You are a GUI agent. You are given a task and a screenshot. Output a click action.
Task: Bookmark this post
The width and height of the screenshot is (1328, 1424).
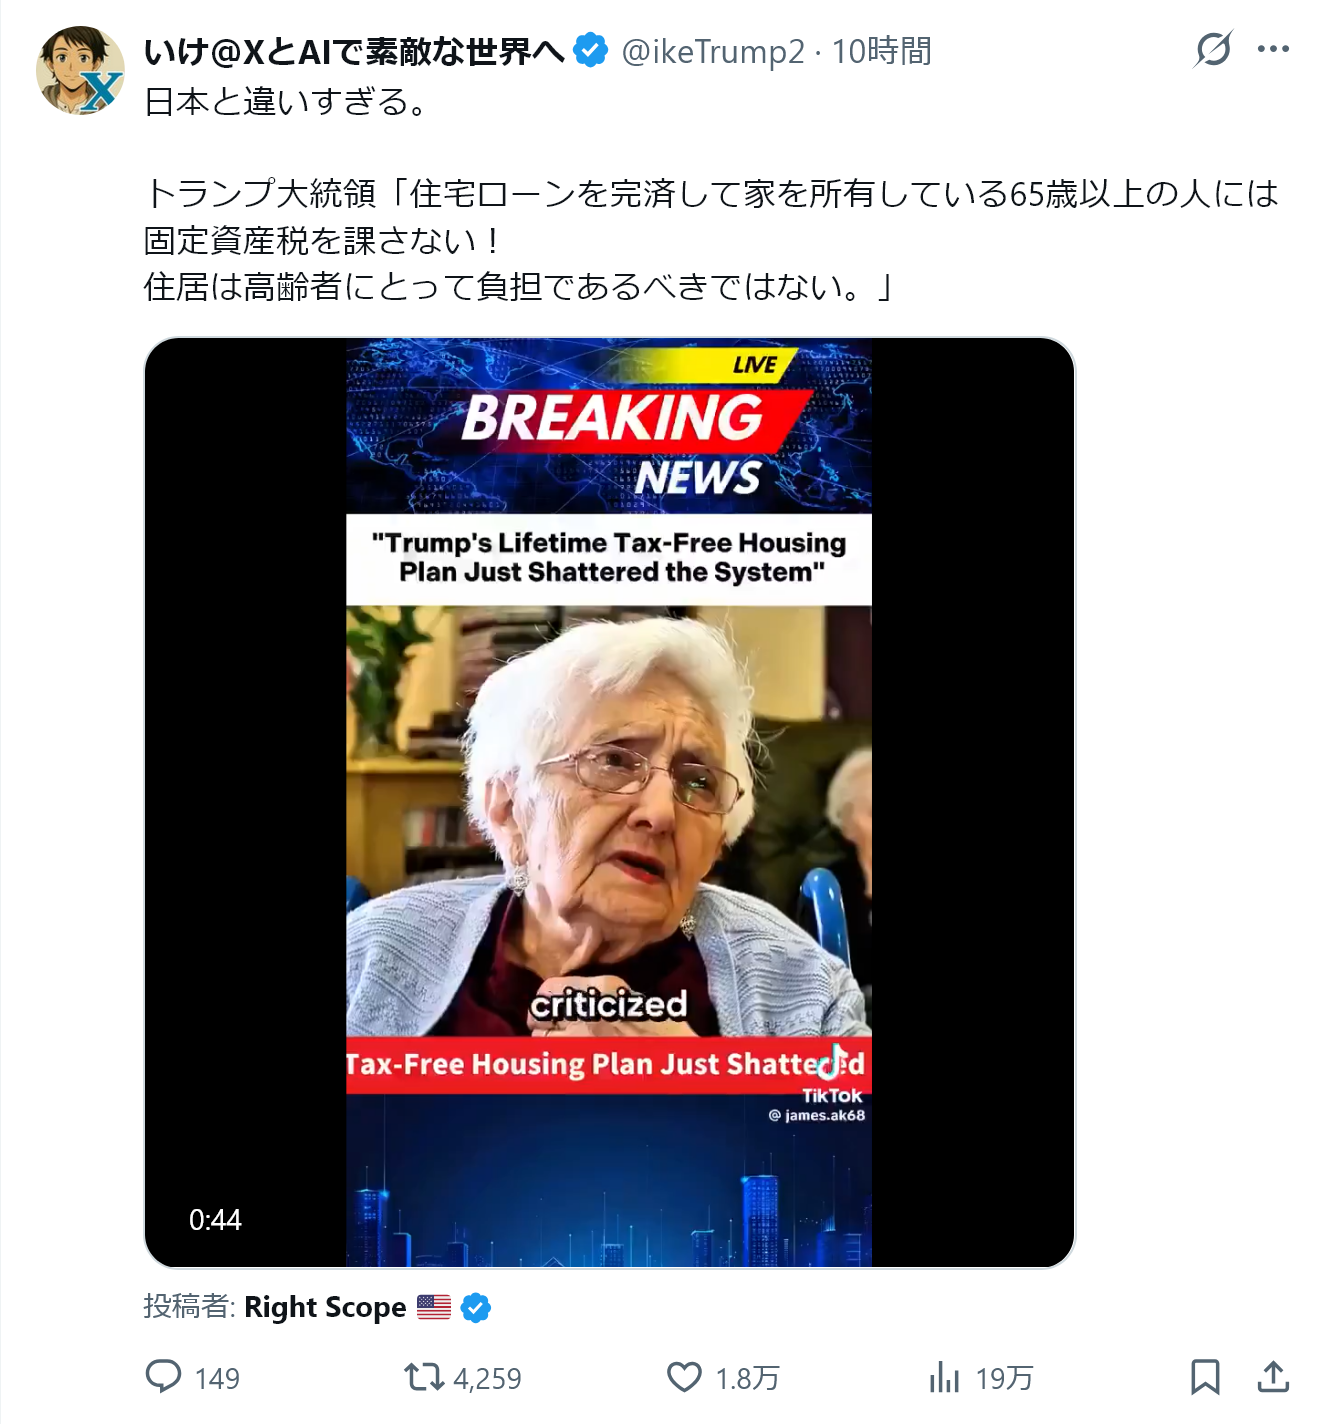[x=1205, y=1377]
